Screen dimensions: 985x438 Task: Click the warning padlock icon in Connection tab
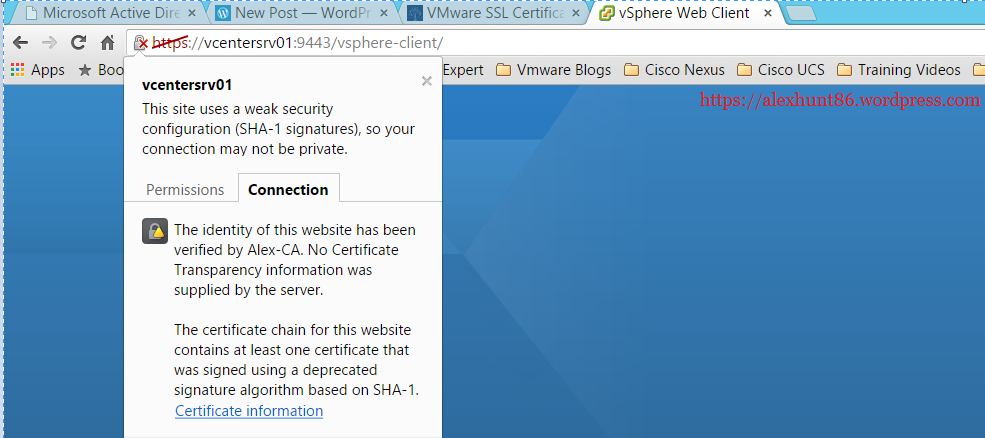tap(155, 231)
